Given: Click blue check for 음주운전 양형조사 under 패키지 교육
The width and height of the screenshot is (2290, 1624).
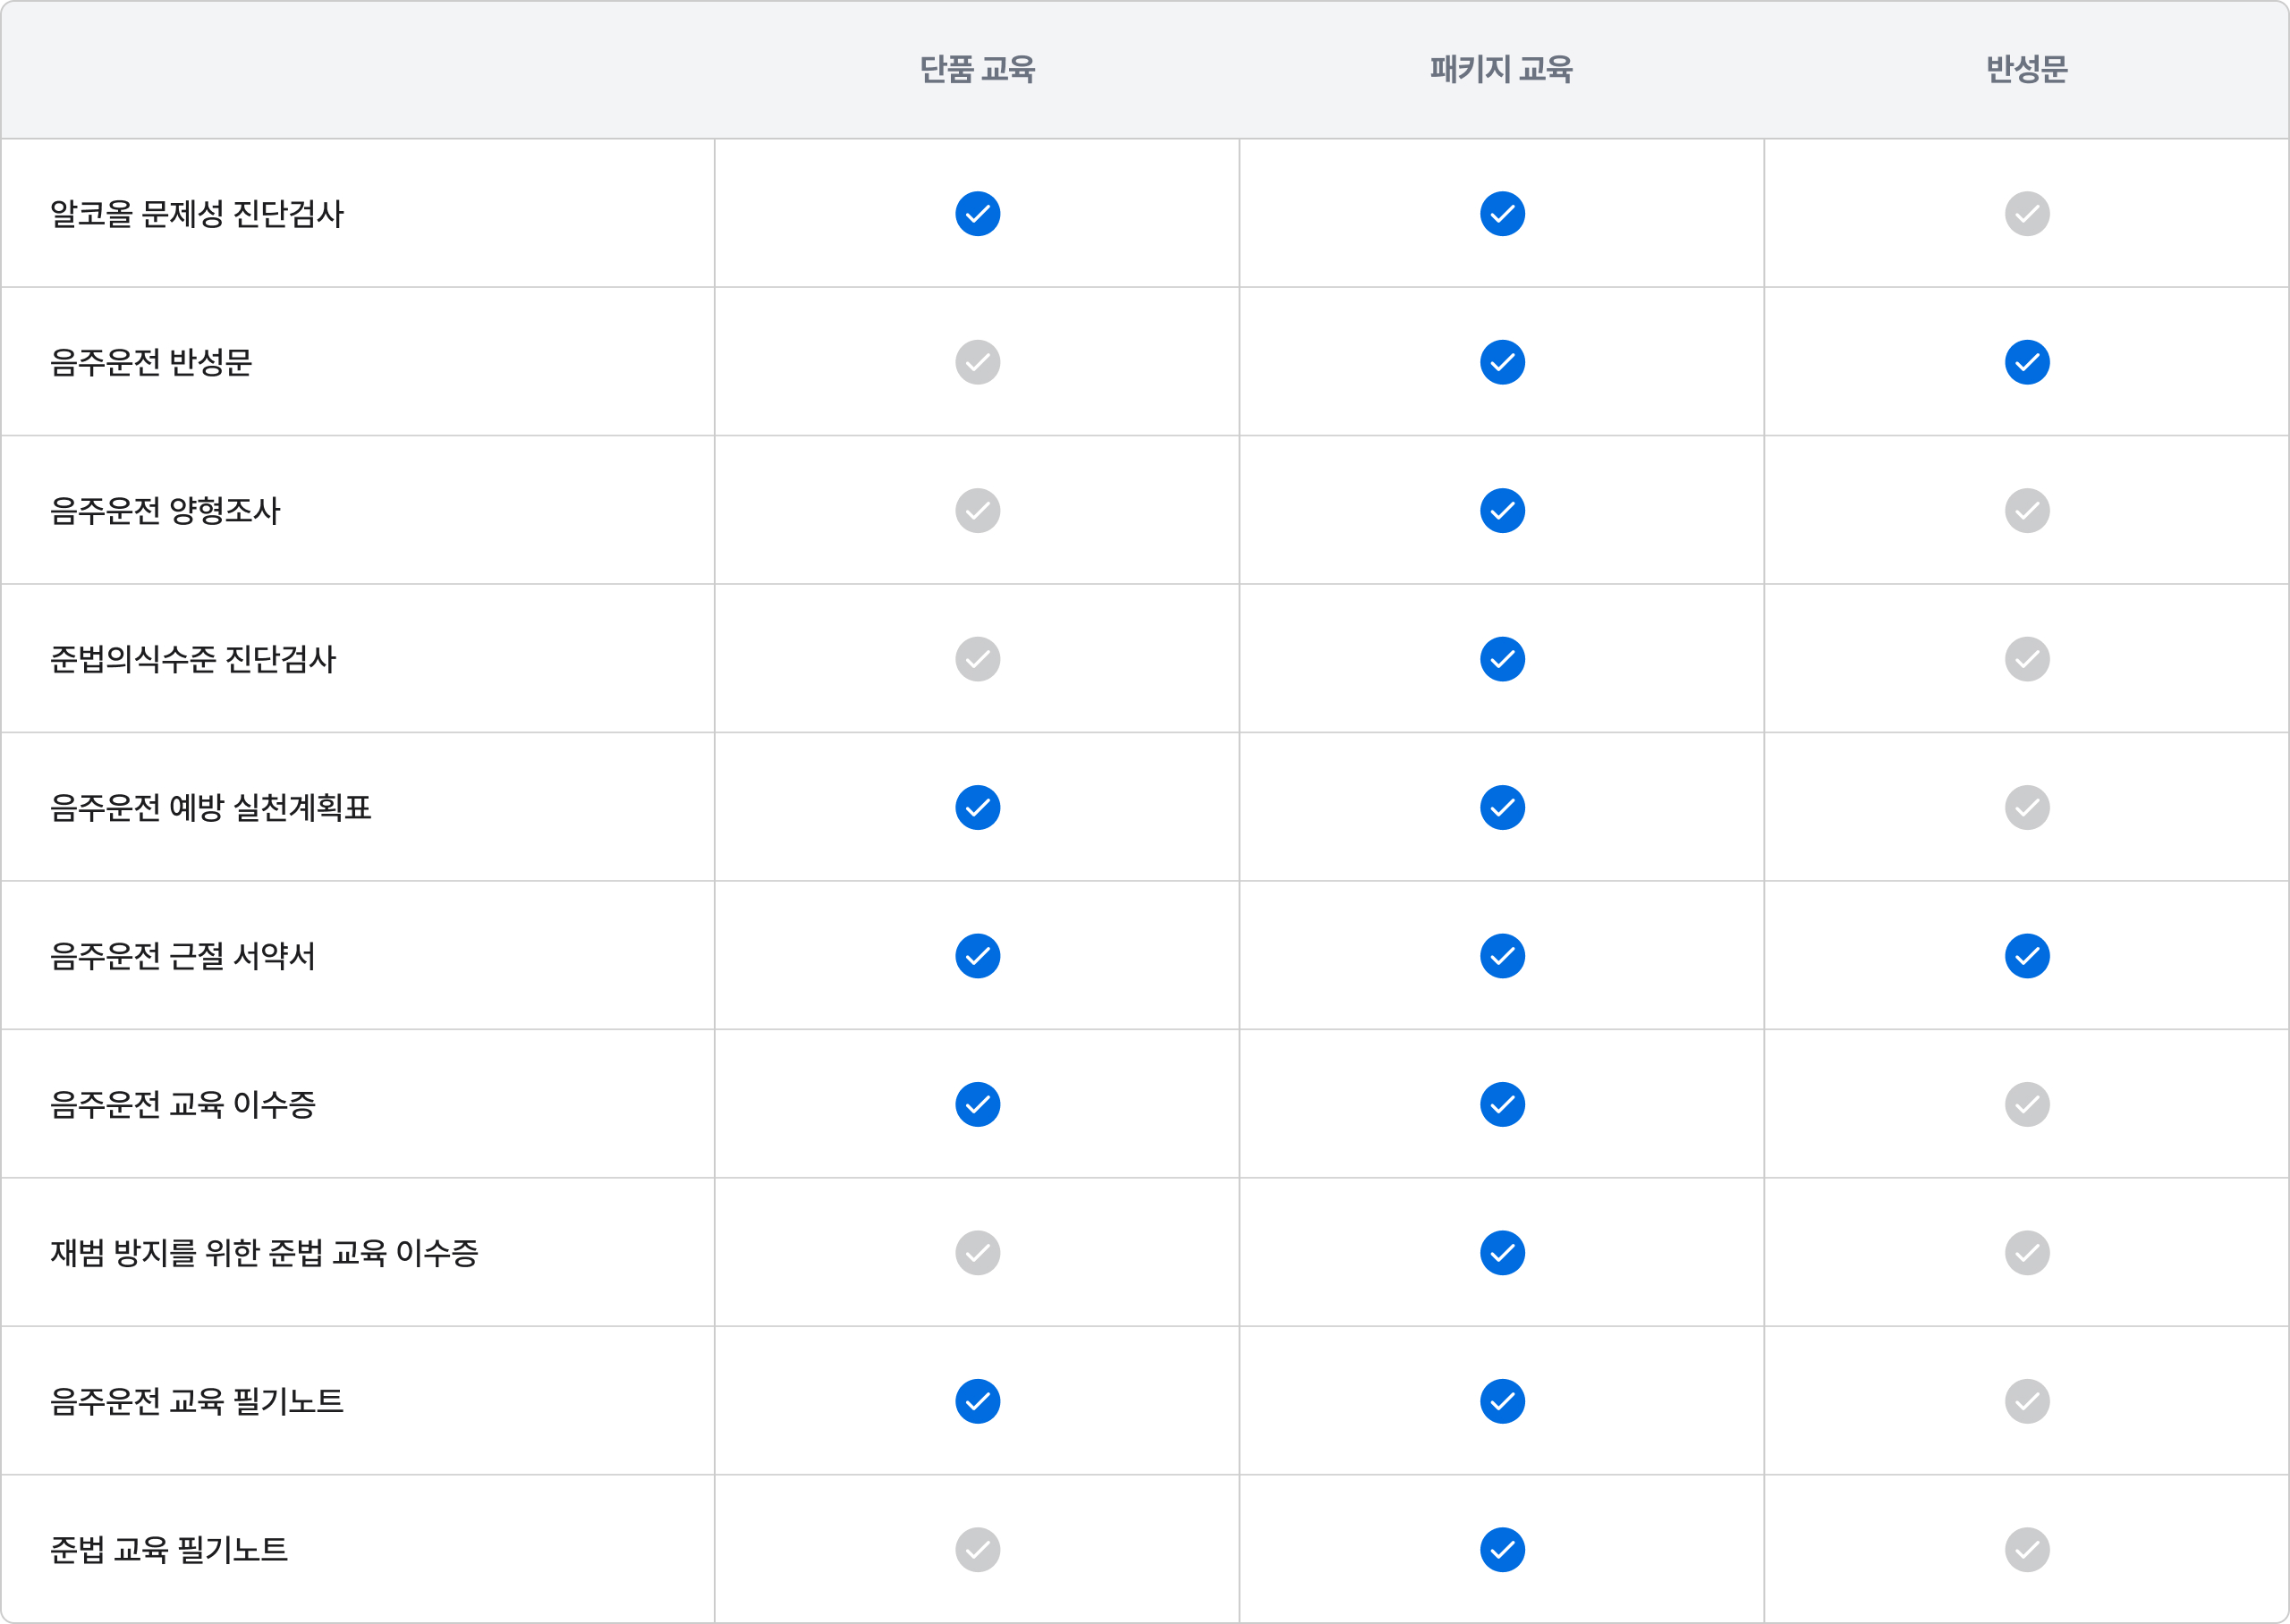Looking at the screenshot, I should [x=1502, y=511].
